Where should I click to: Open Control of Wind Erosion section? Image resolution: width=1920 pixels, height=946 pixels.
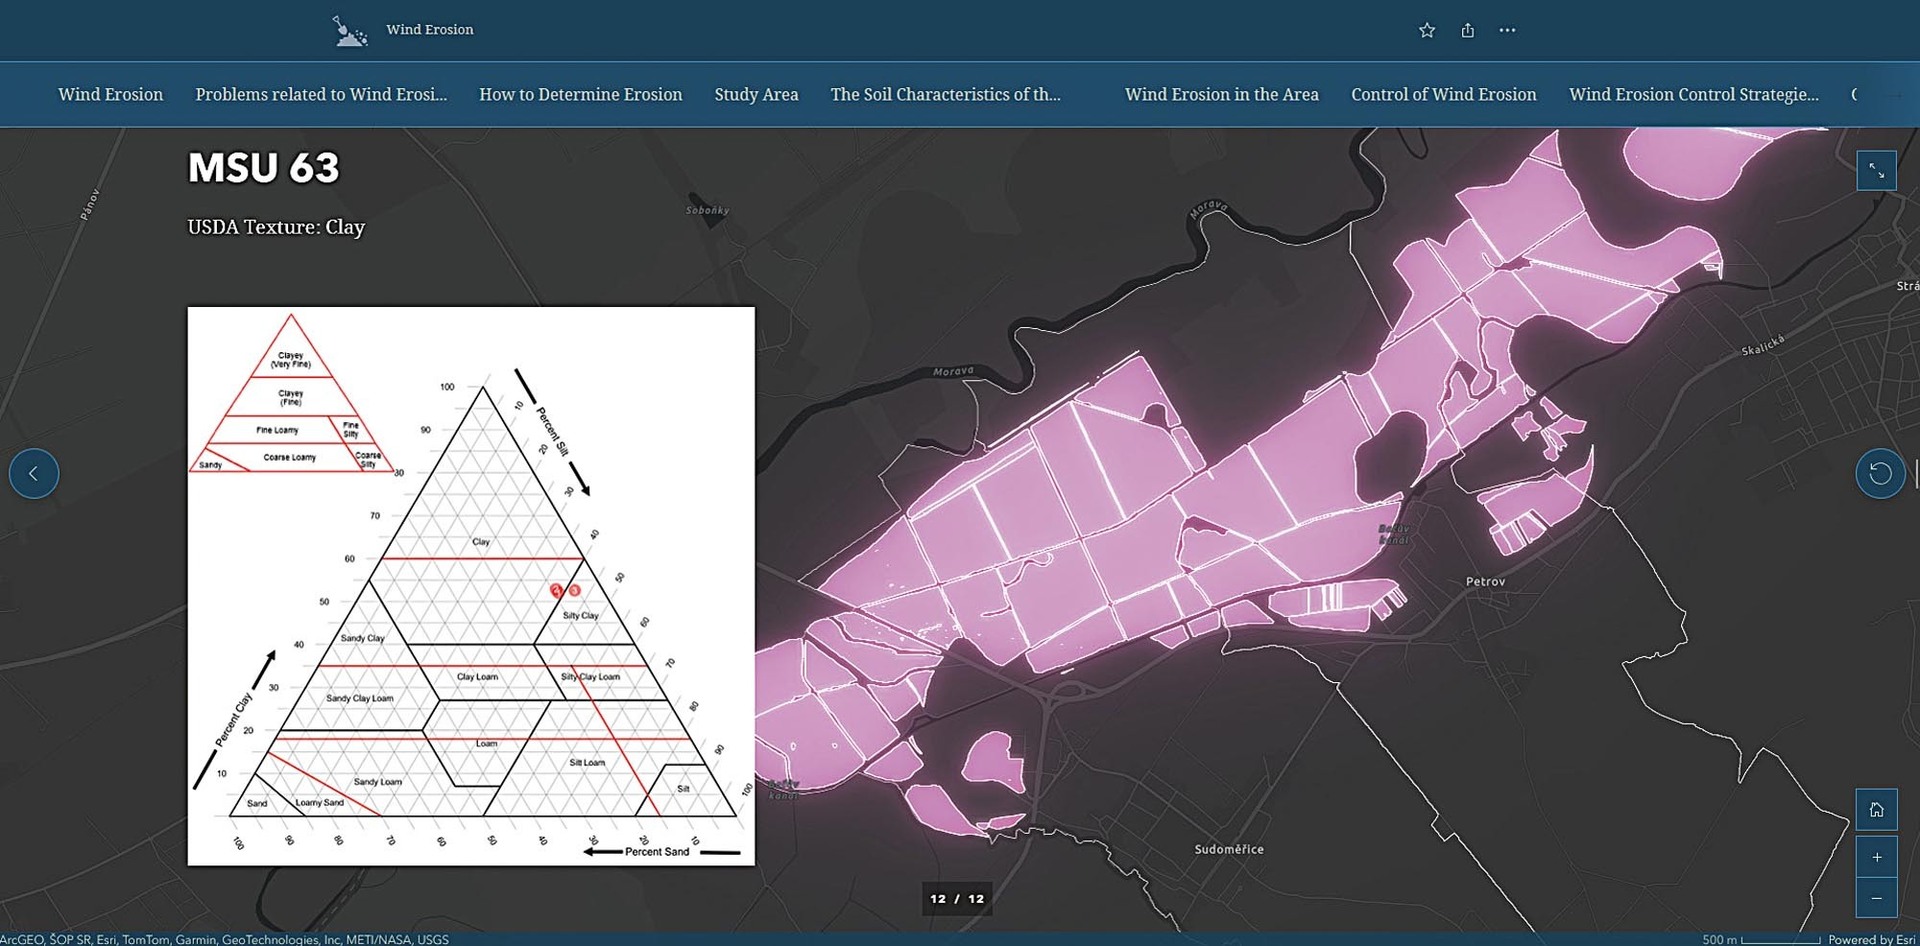point(1443,94)
